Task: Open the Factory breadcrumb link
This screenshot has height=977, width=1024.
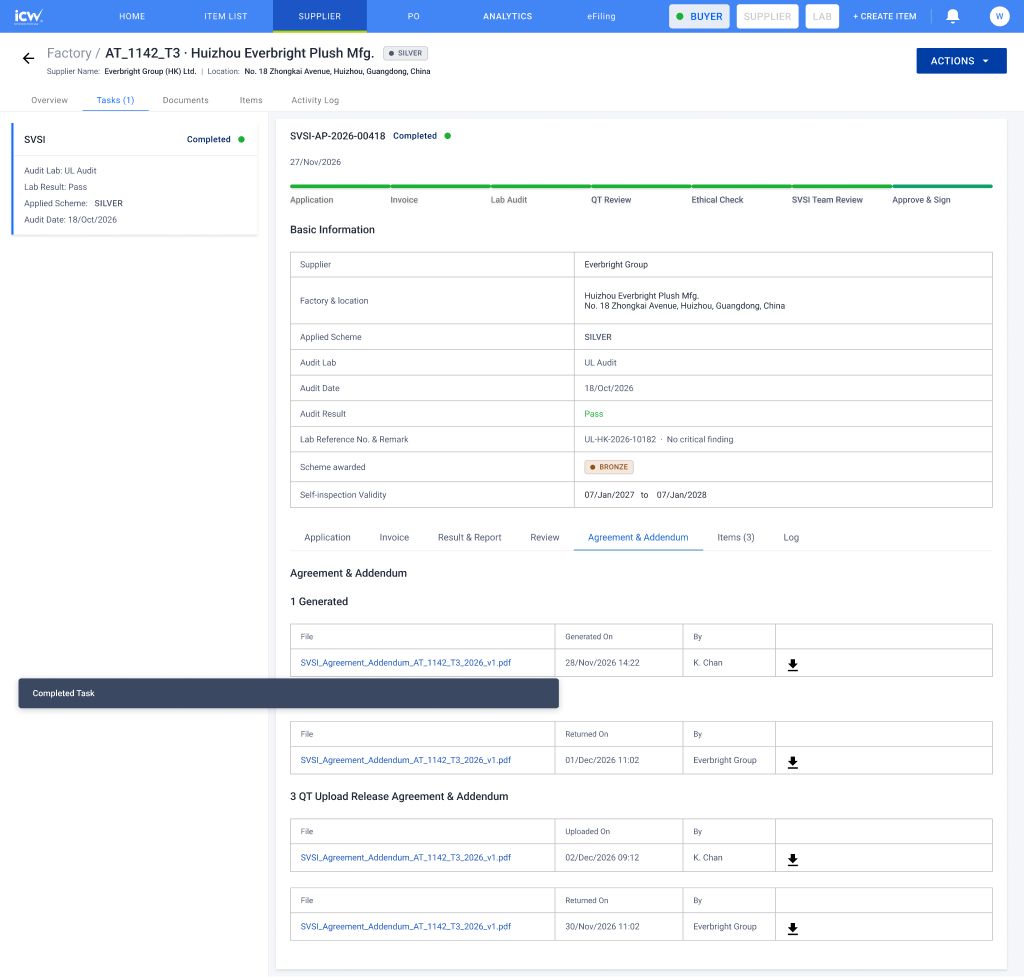Action: pos(69,53)
